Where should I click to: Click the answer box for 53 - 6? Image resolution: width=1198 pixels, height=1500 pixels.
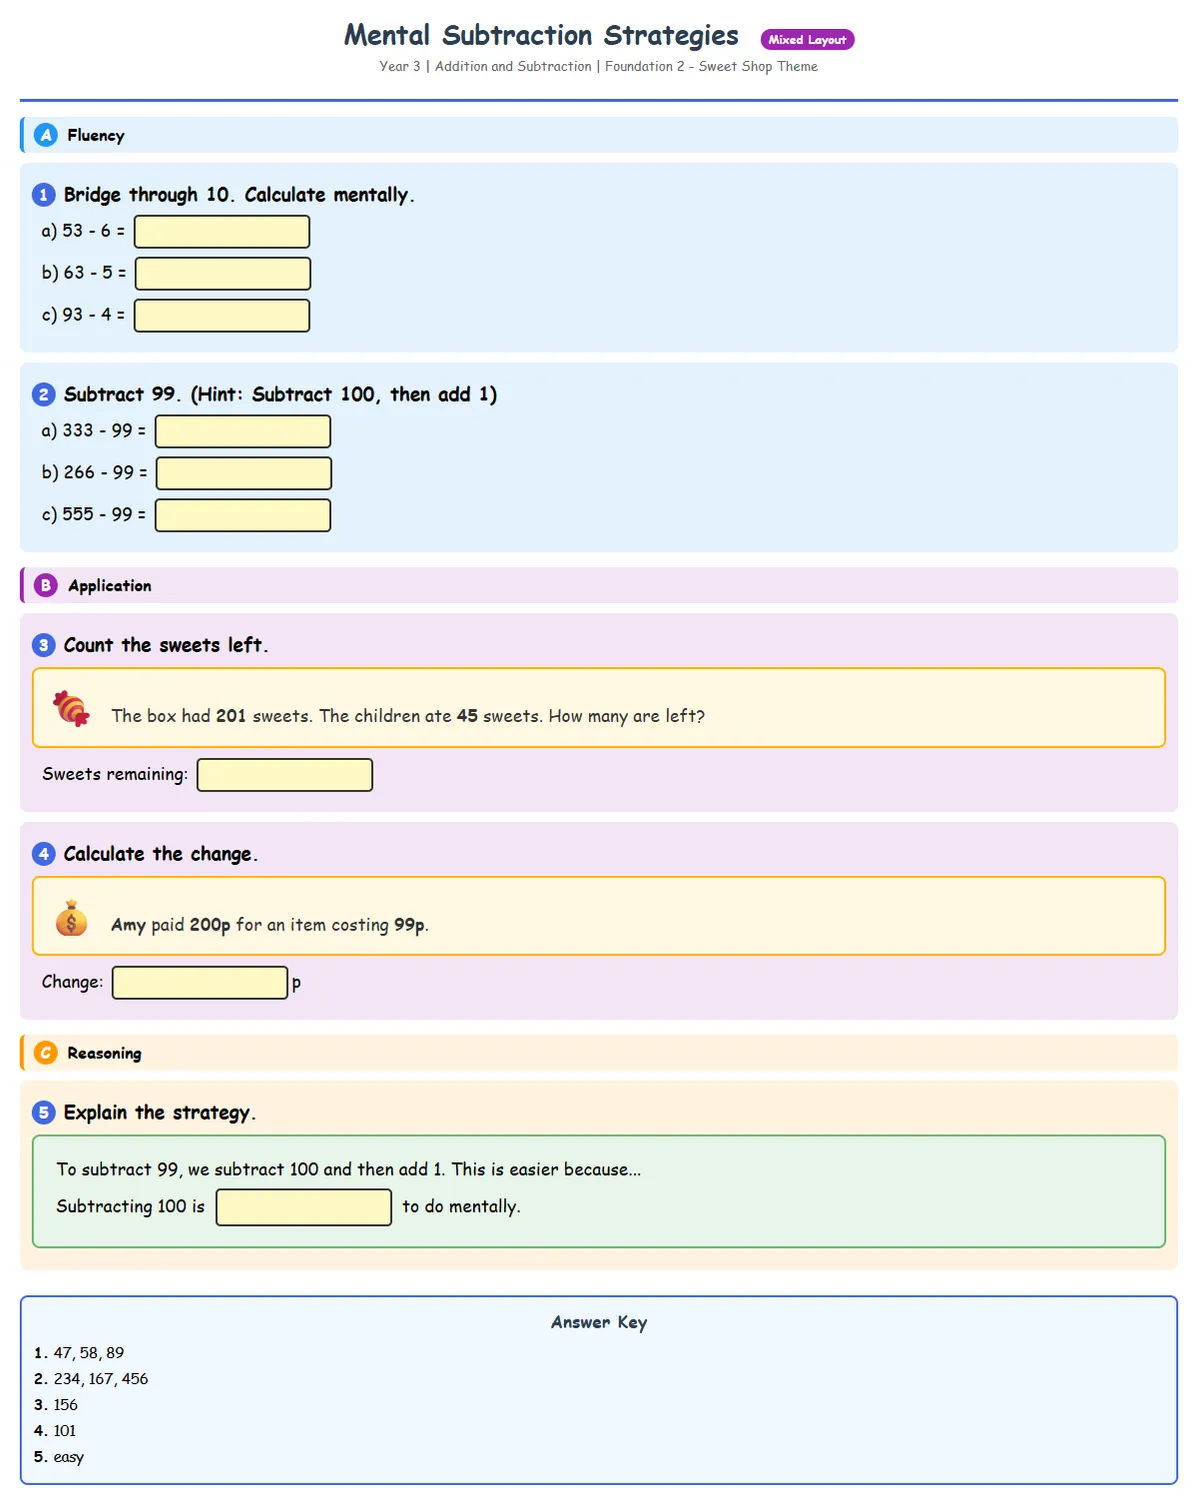click(222, 231)
